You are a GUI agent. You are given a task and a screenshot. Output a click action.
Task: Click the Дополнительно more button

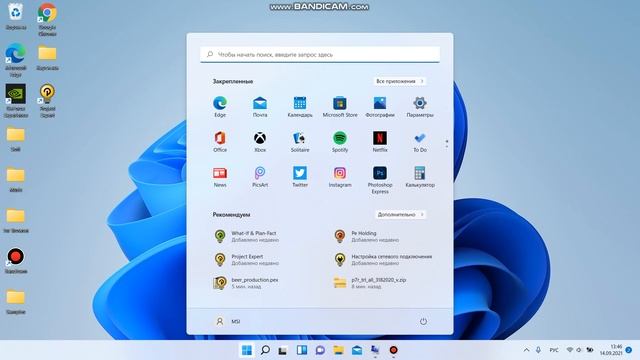[400, 214]
